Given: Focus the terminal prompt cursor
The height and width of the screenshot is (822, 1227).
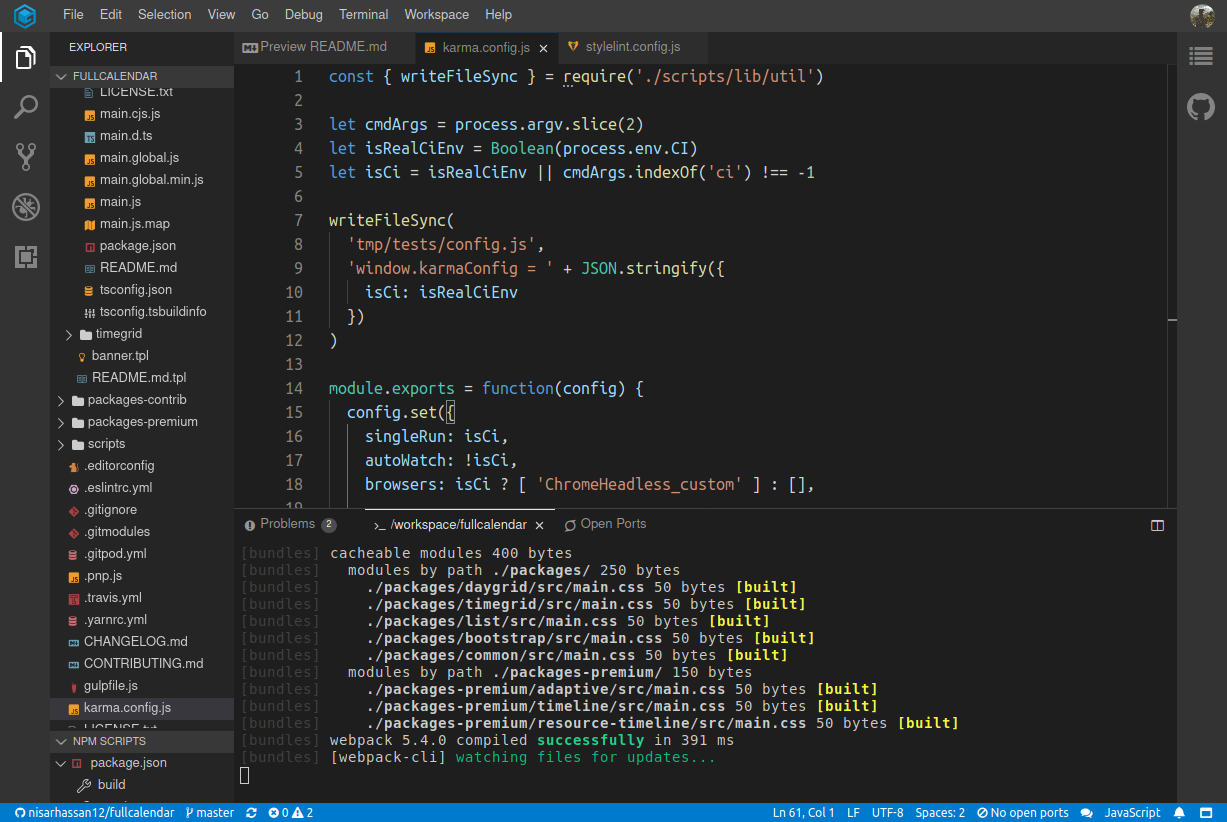Looking at the screenshot, I should click(x=245, y=775).
